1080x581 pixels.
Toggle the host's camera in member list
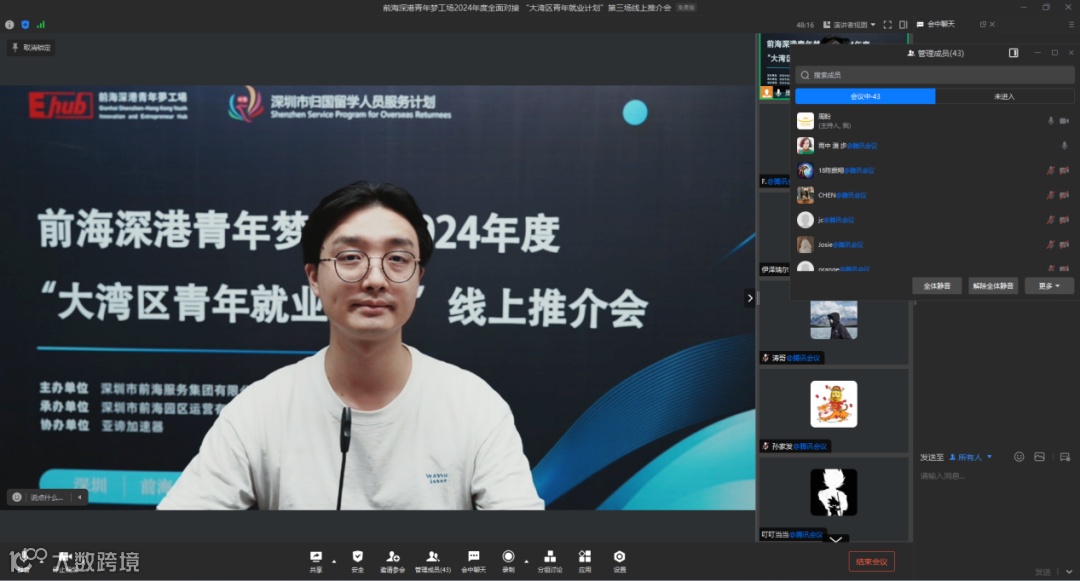pos(1064,121)
